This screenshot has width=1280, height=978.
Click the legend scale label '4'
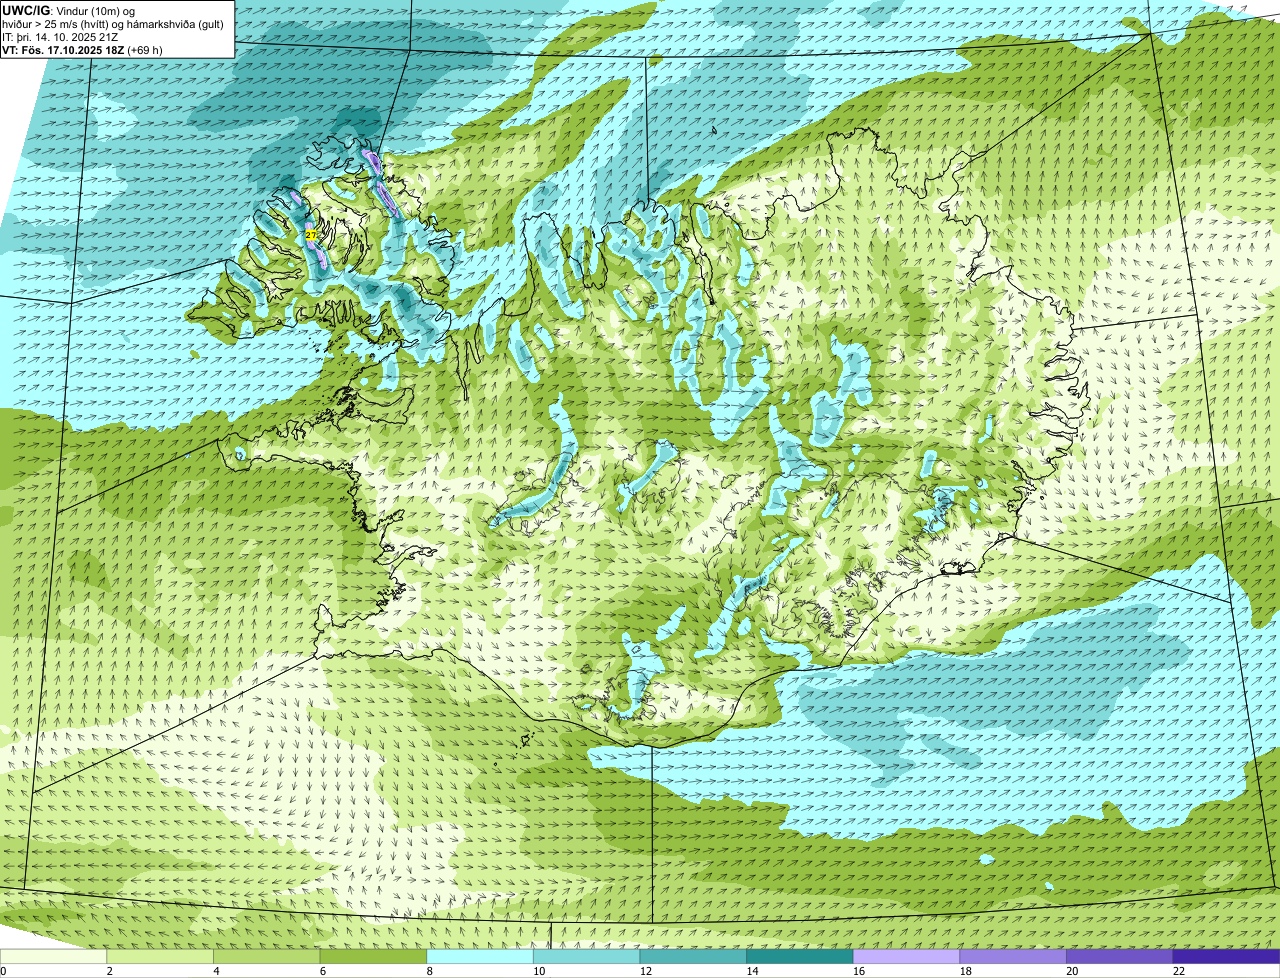click(216, 971)
